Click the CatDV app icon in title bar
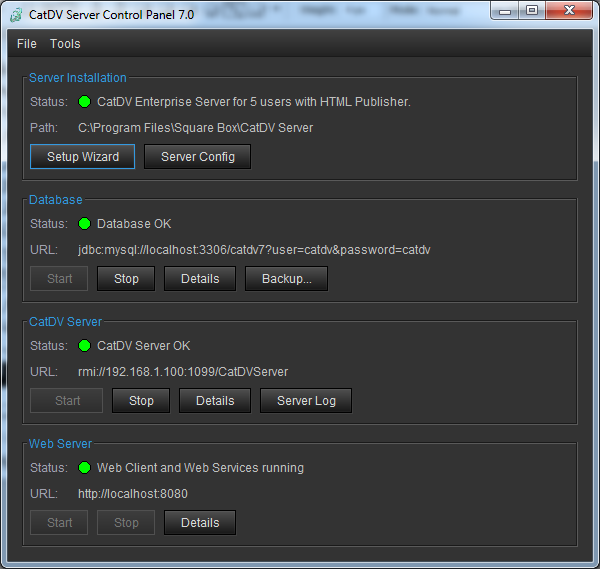The image size is (600, 569). click(16, 15)
